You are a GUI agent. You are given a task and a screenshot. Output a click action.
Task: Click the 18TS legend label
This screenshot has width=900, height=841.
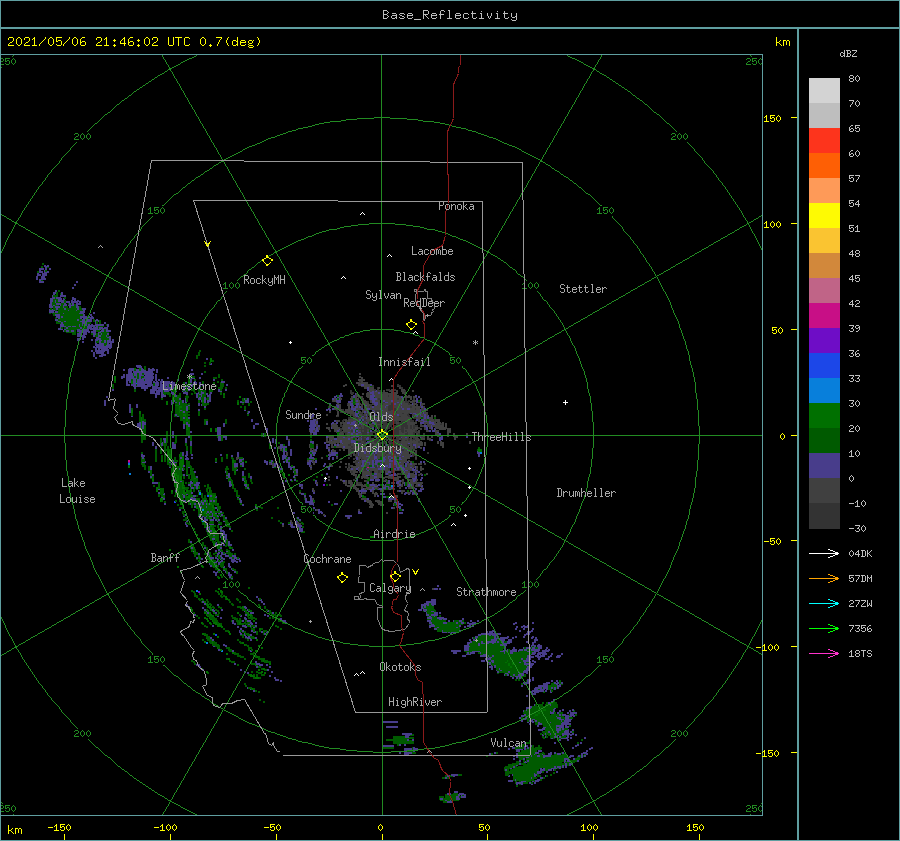click(860, 653)
